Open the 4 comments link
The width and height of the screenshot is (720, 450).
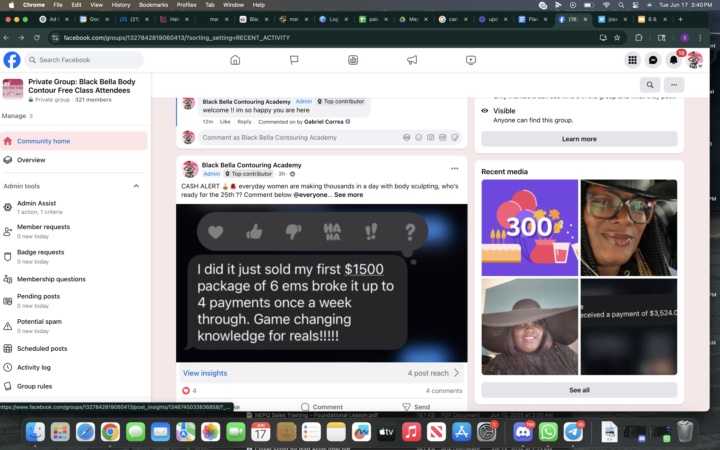click(444, 391)
